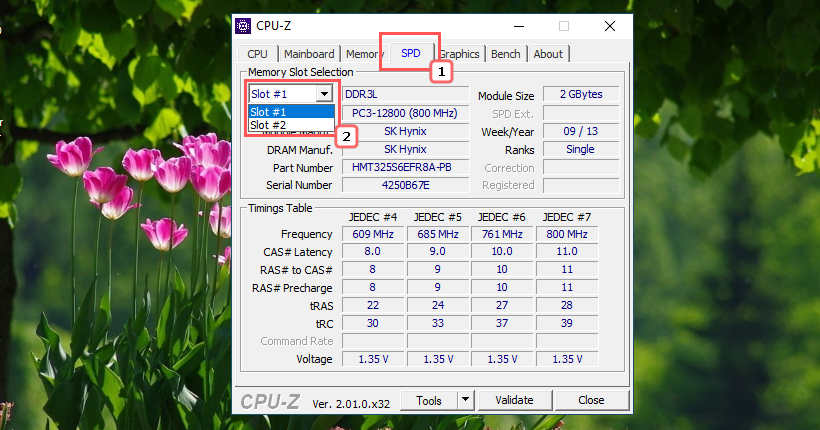The height and width of the screenshot is (430, 820).
Task: Click the tRAS value 22
Action: click(x=373, y=305)
